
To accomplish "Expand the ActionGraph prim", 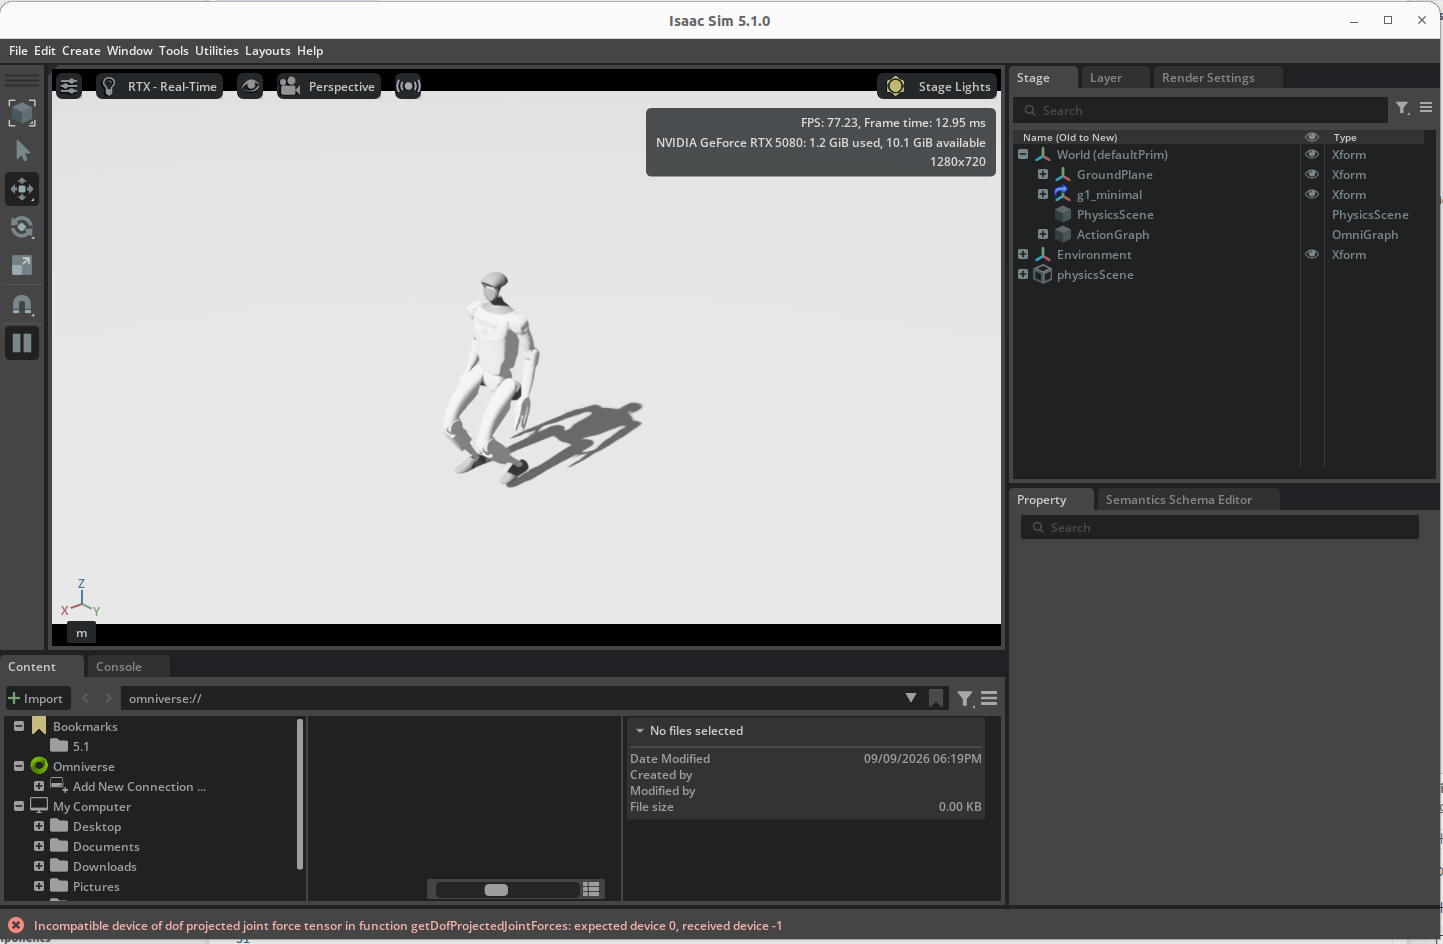I will [x=1043, y=234].
